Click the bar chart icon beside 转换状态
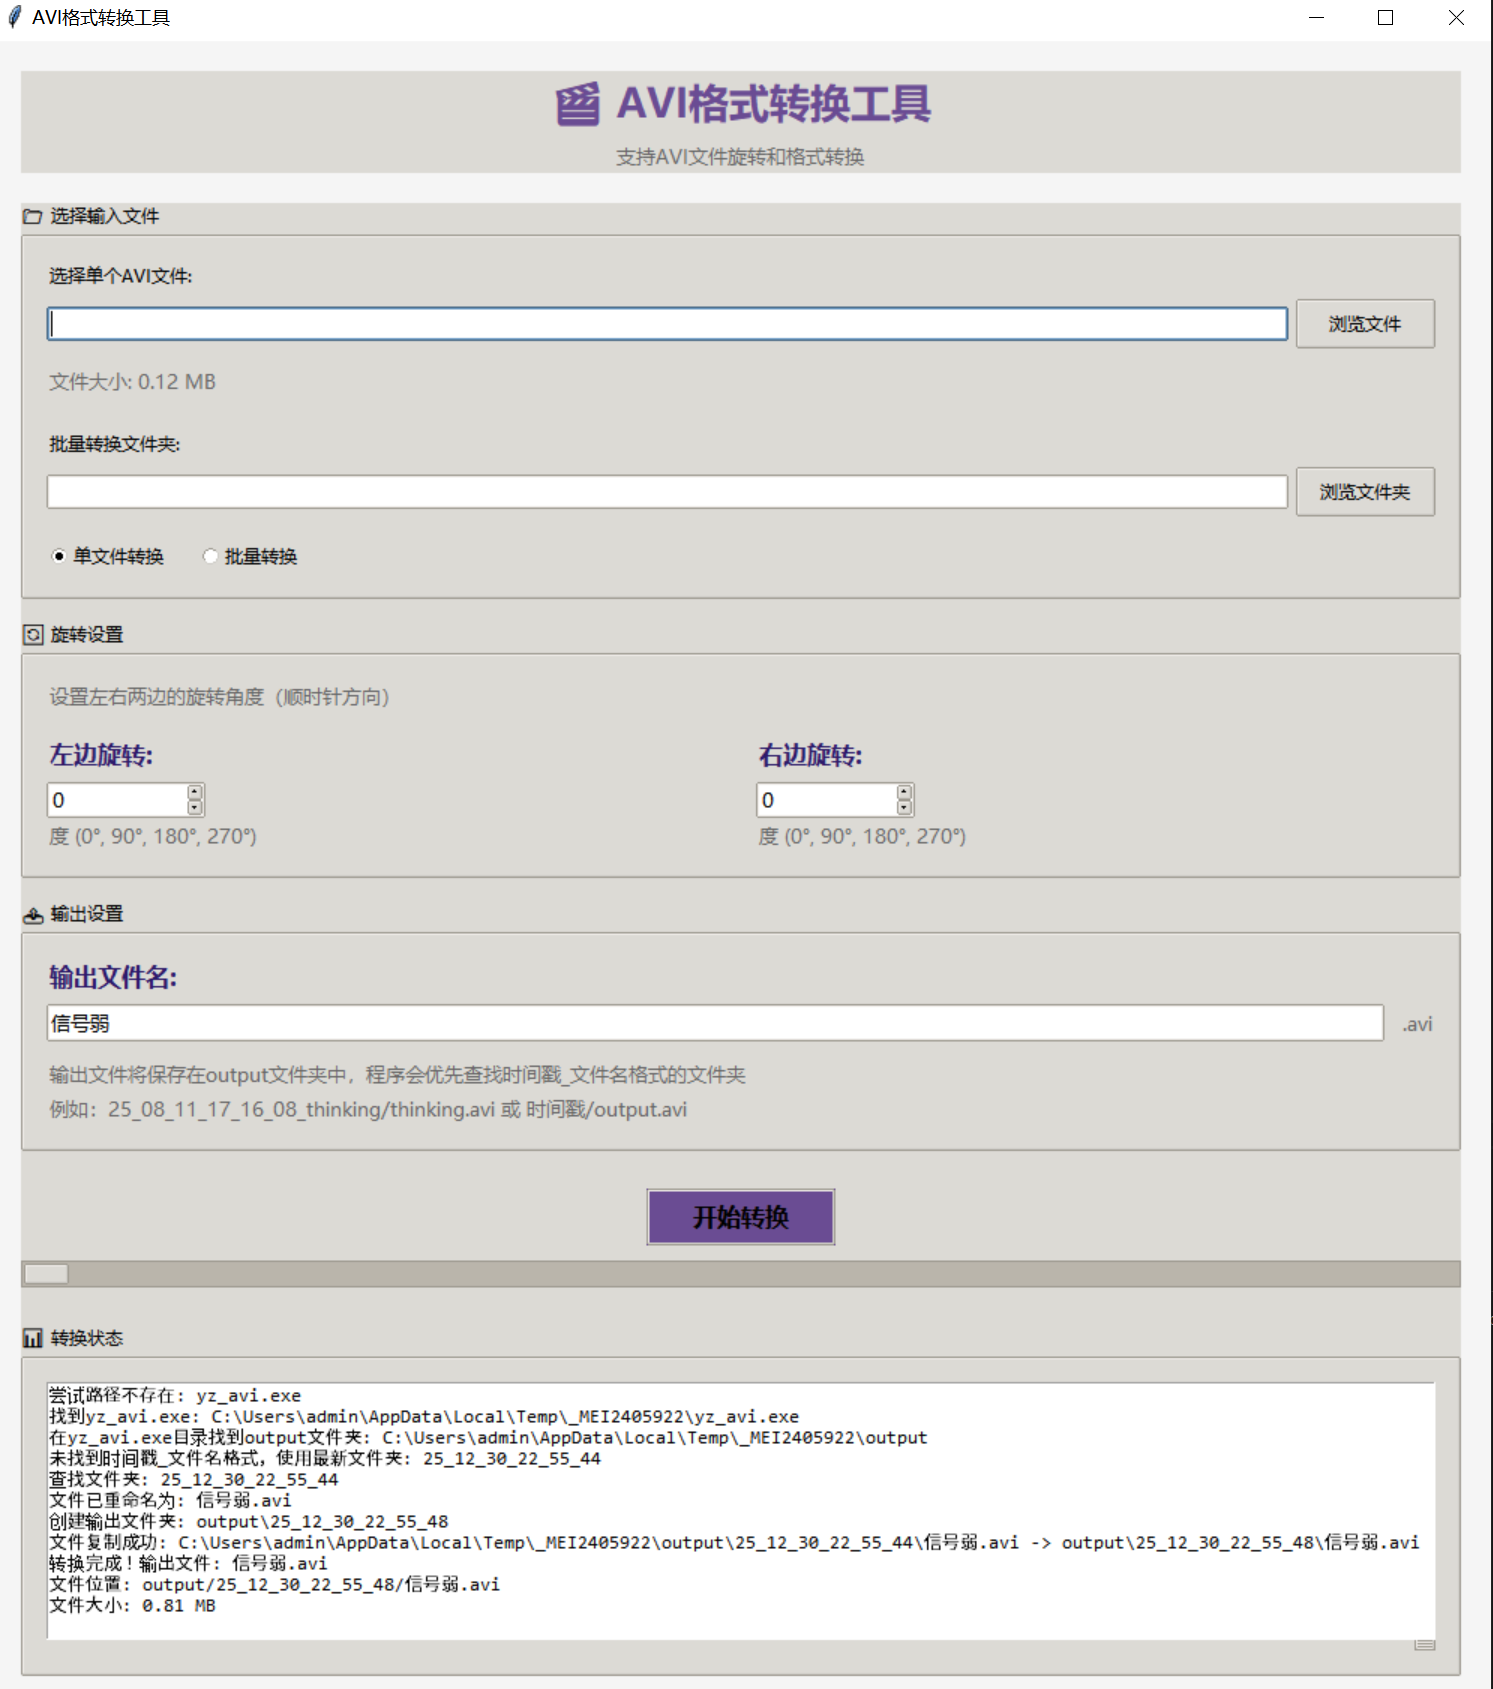Image resolution: width=1493 pixels, height=1689 pixels. click(x=33, y=1338)
